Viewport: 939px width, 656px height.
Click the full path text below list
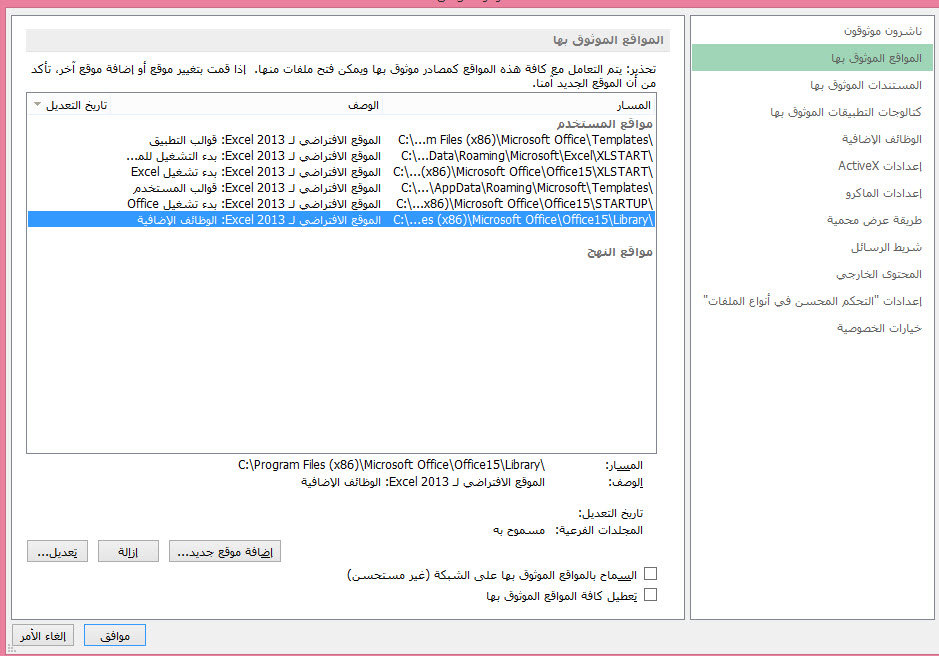(x=391, y=465)
